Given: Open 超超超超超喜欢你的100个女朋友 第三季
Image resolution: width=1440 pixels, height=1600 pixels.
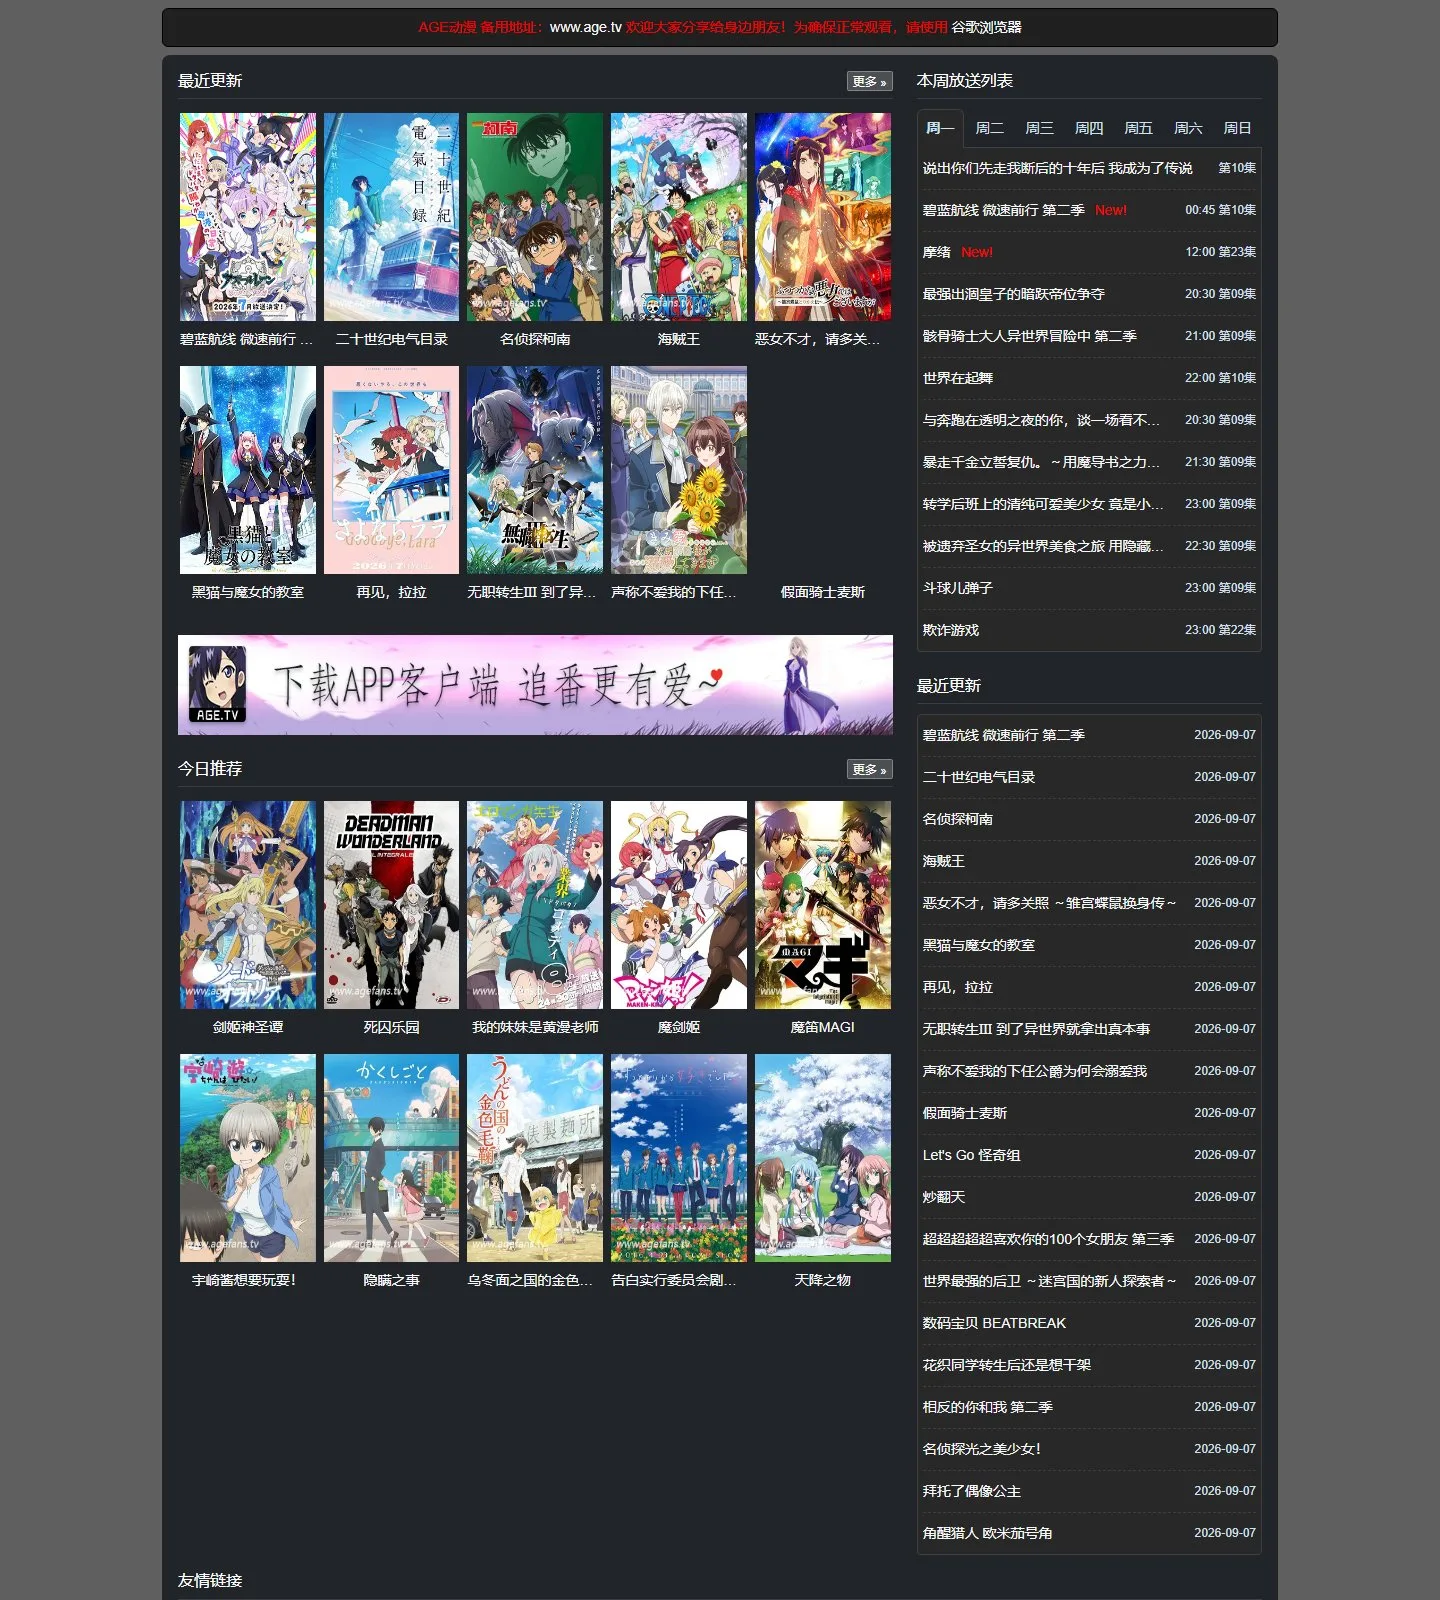Looking at the screenshot, I should tap(1048, 1239).
